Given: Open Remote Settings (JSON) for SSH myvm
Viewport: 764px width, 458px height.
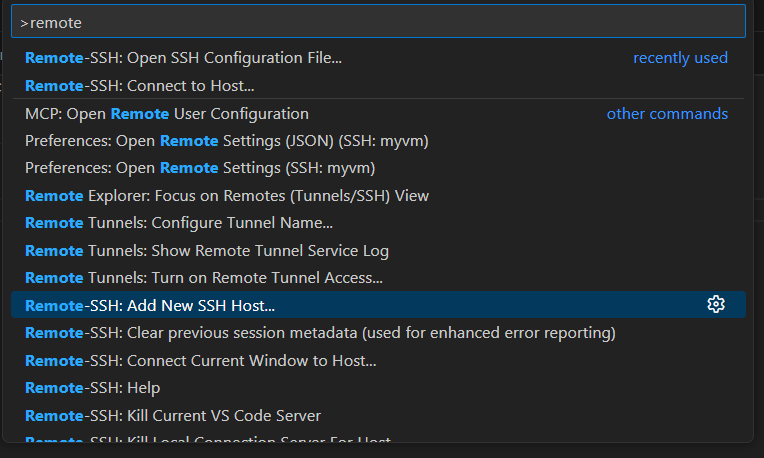Looking at the screenshot, I should point(227,141).
